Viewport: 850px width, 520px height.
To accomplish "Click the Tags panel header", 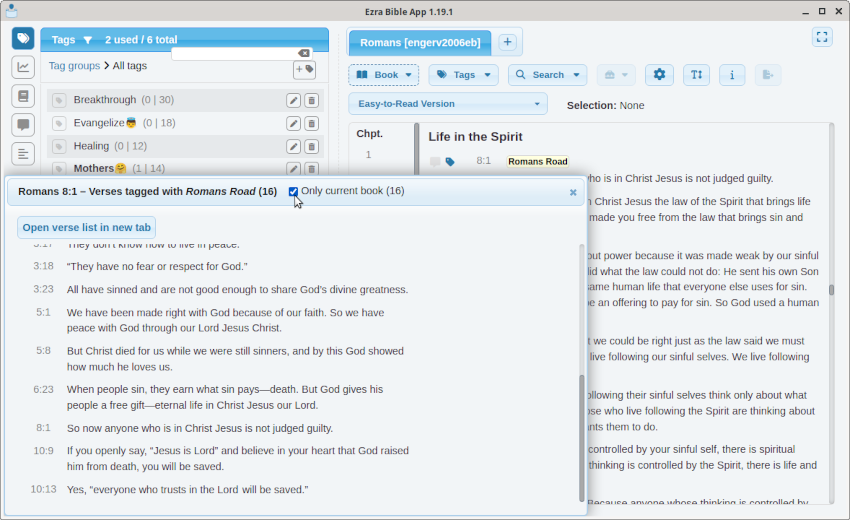I will point(184,40).
